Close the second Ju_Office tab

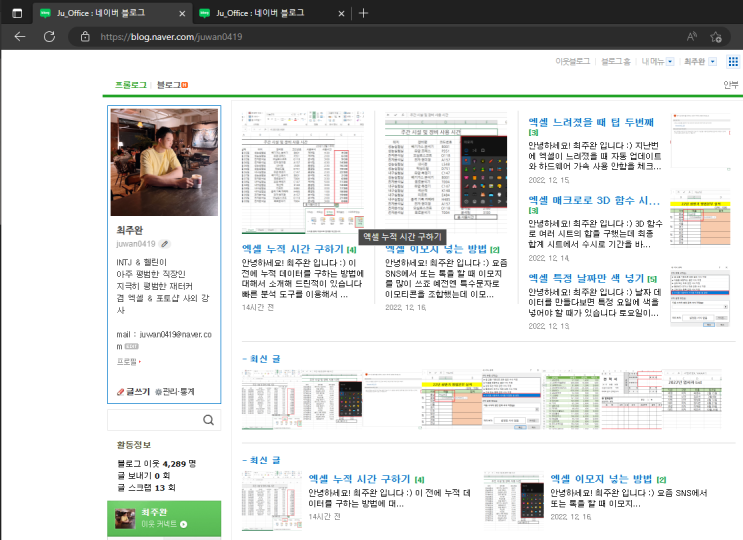[x=341, y=14]
